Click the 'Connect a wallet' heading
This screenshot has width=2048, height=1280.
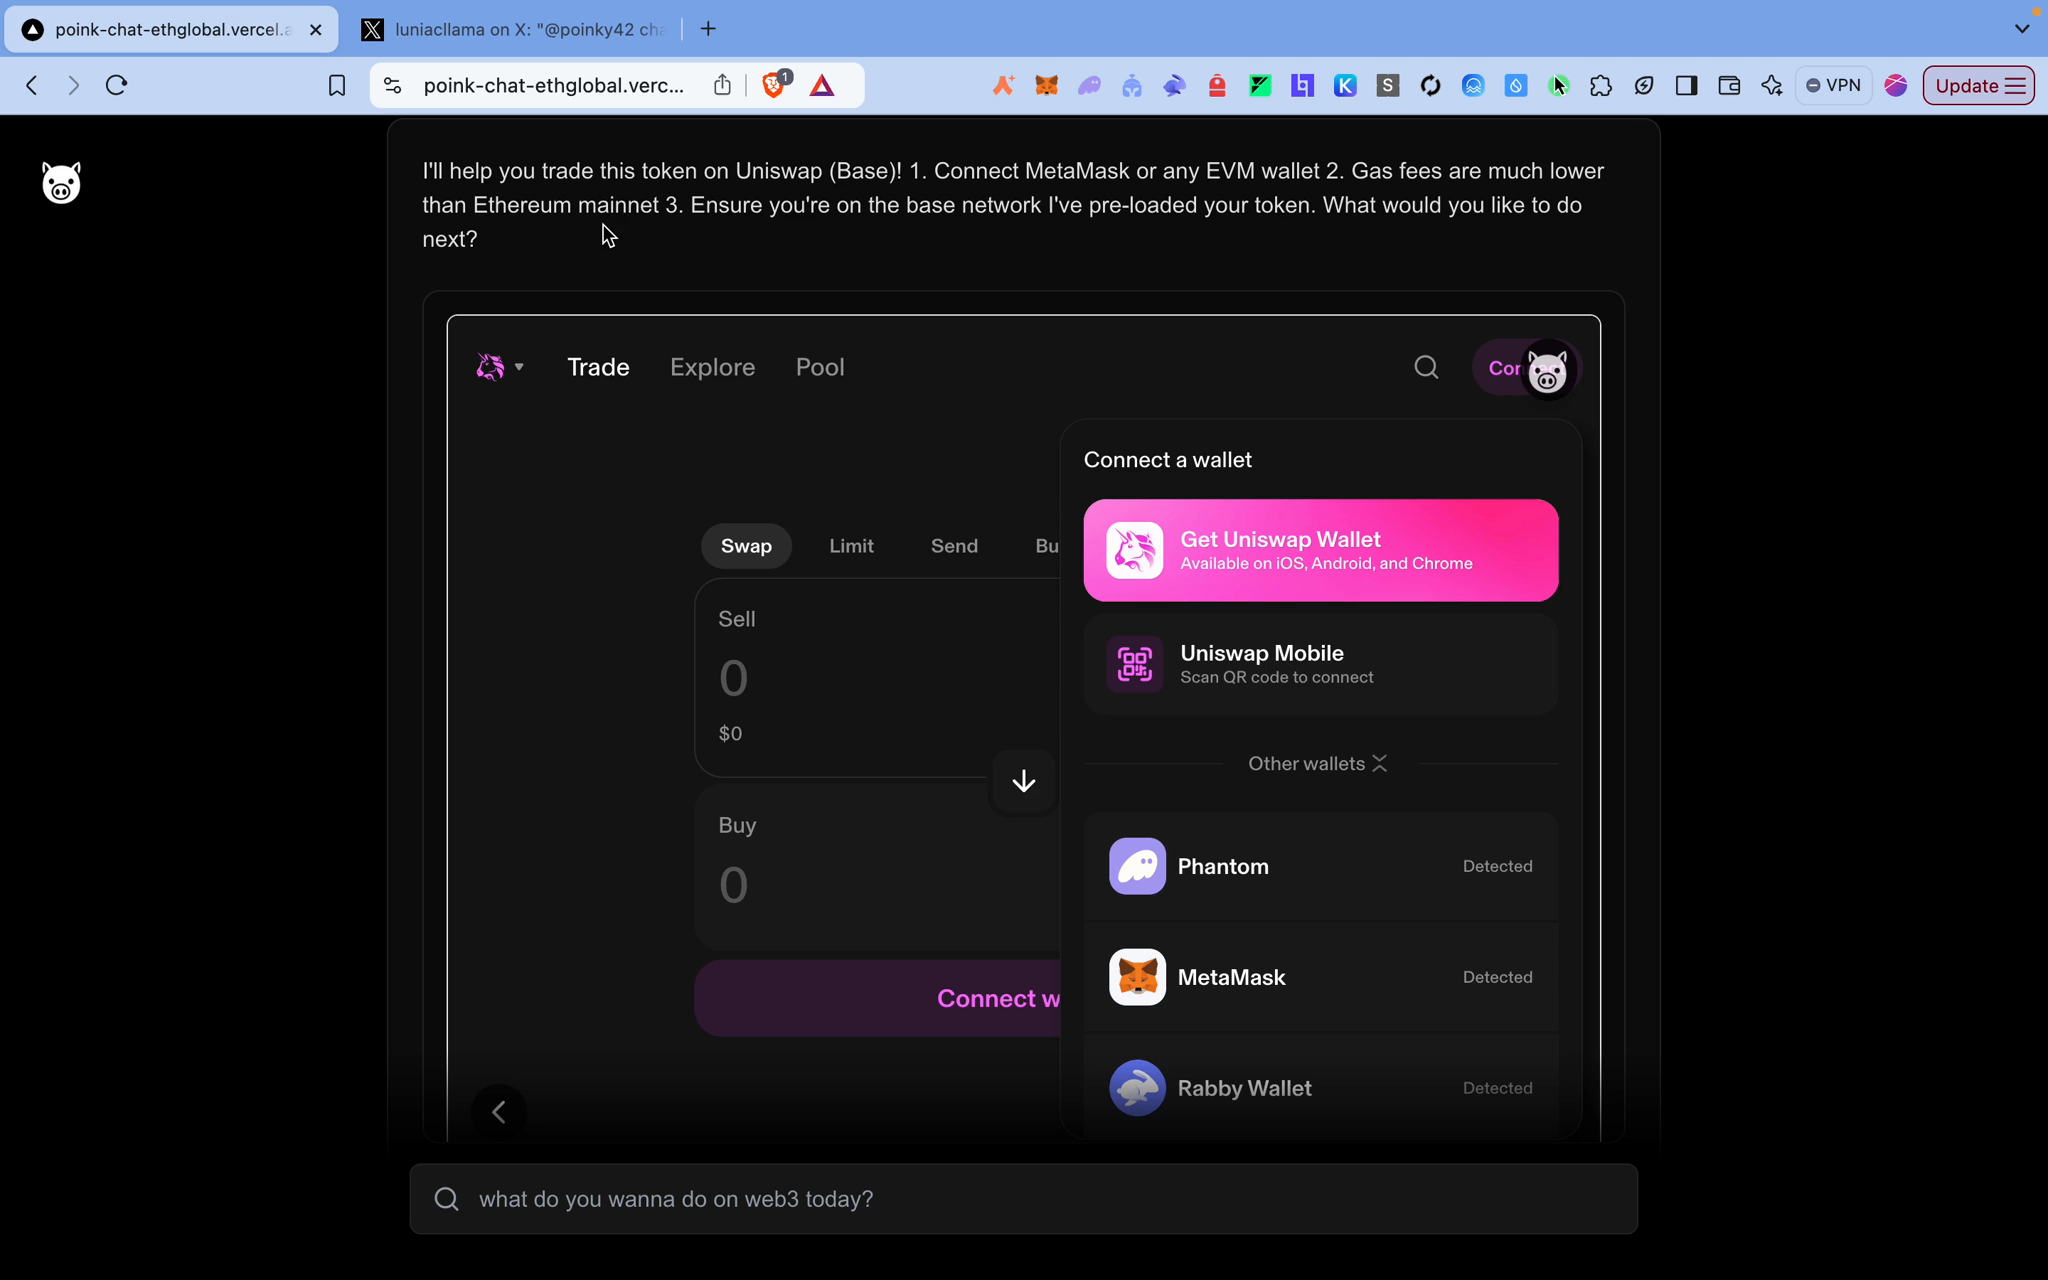tap(1167, 460)
